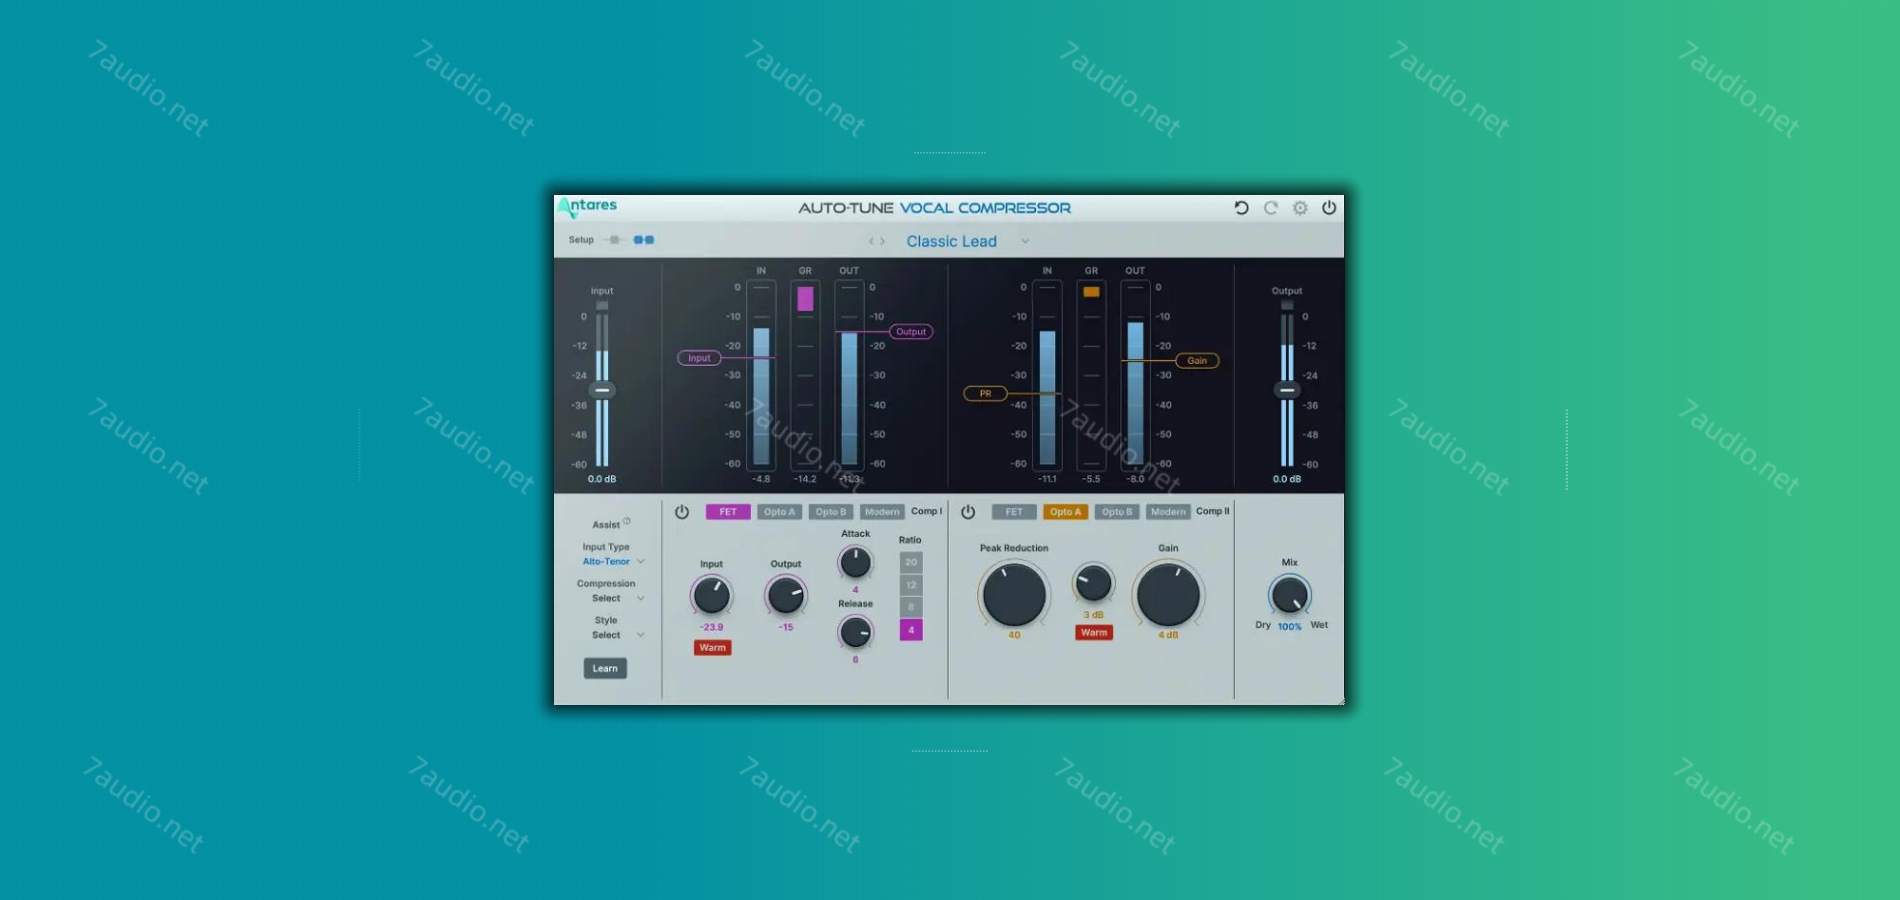Image resolution: width=1900 pixels, height=900 pixels.
Task: Select ratio 12 in Comp I
Action: tap(911, 585)
